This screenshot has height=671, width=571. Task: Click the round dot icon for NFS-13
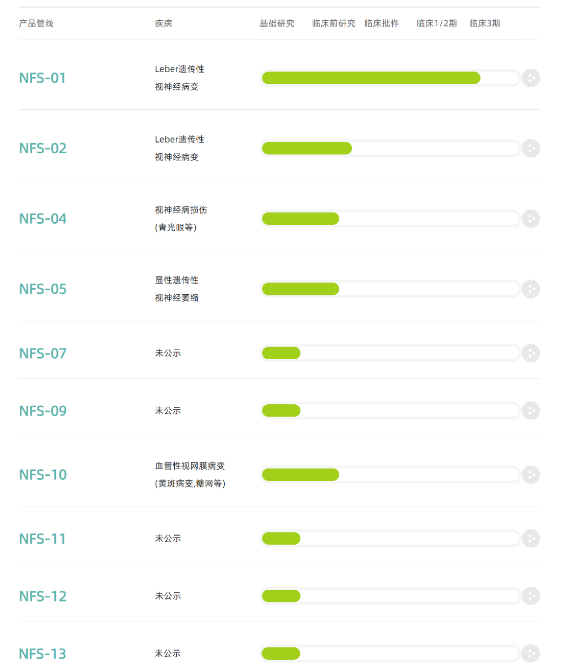click(531, 653)
